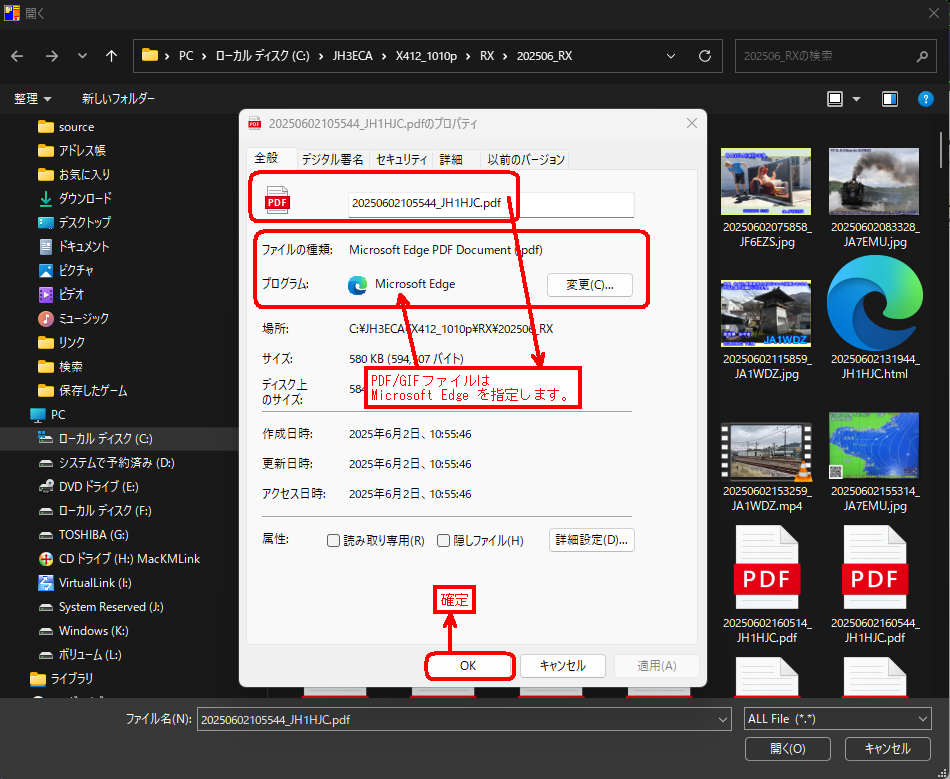Select お気に入り folder
Screen dimensions: 950x779
coord(74,175)
